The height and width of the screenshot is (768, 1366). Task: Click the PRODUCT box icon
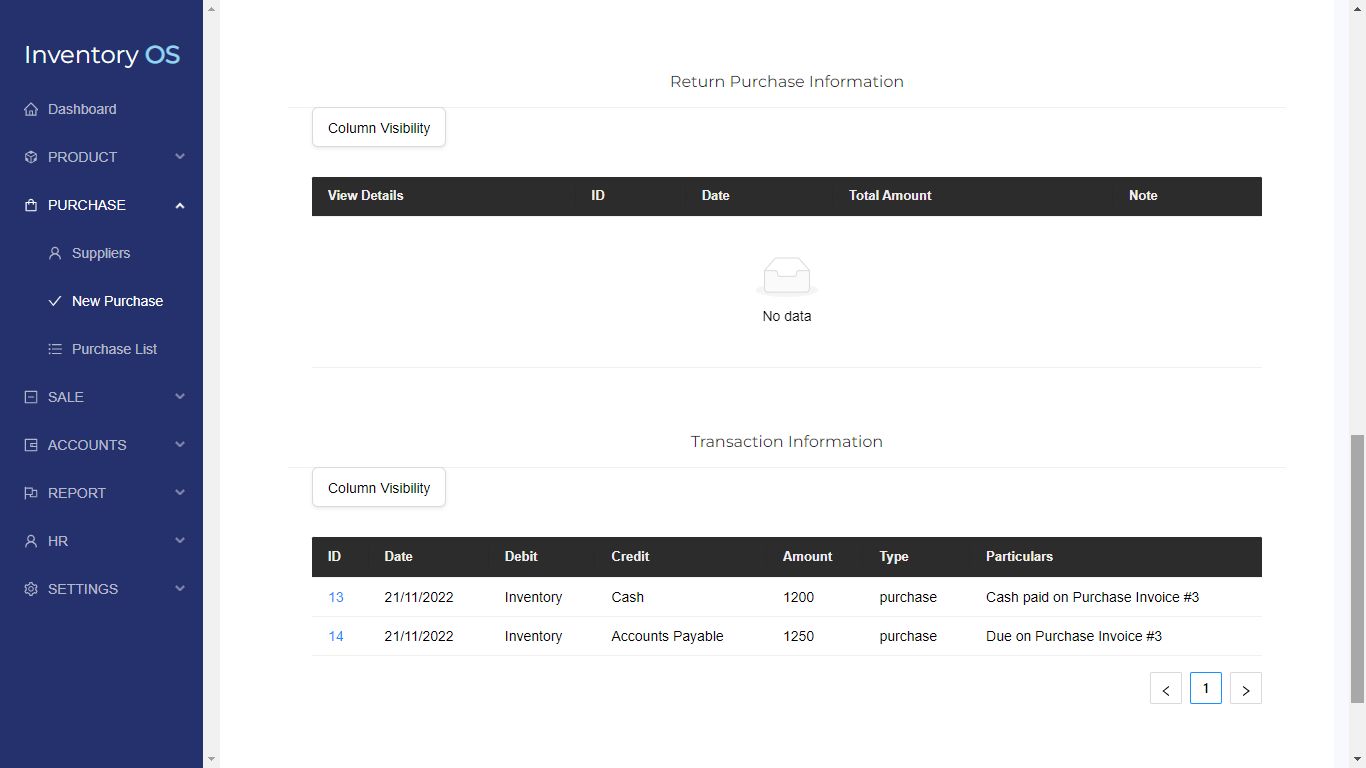31,157
